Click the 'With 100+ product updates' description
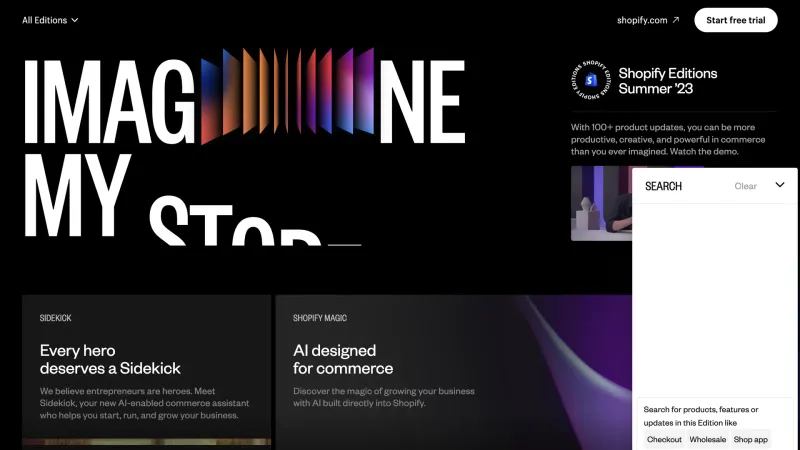The height and width of the screenshot is (450, 800). (668, 139)
